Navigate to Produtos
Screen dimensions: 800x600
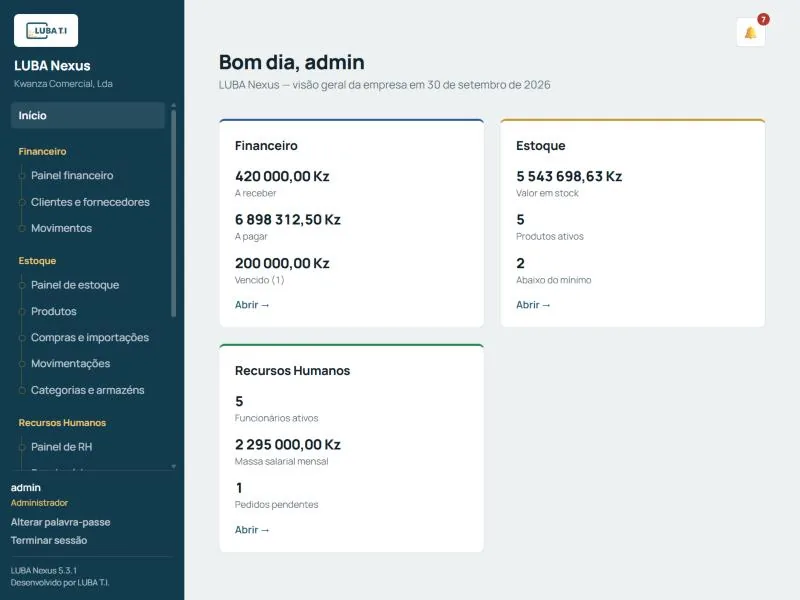54,311
